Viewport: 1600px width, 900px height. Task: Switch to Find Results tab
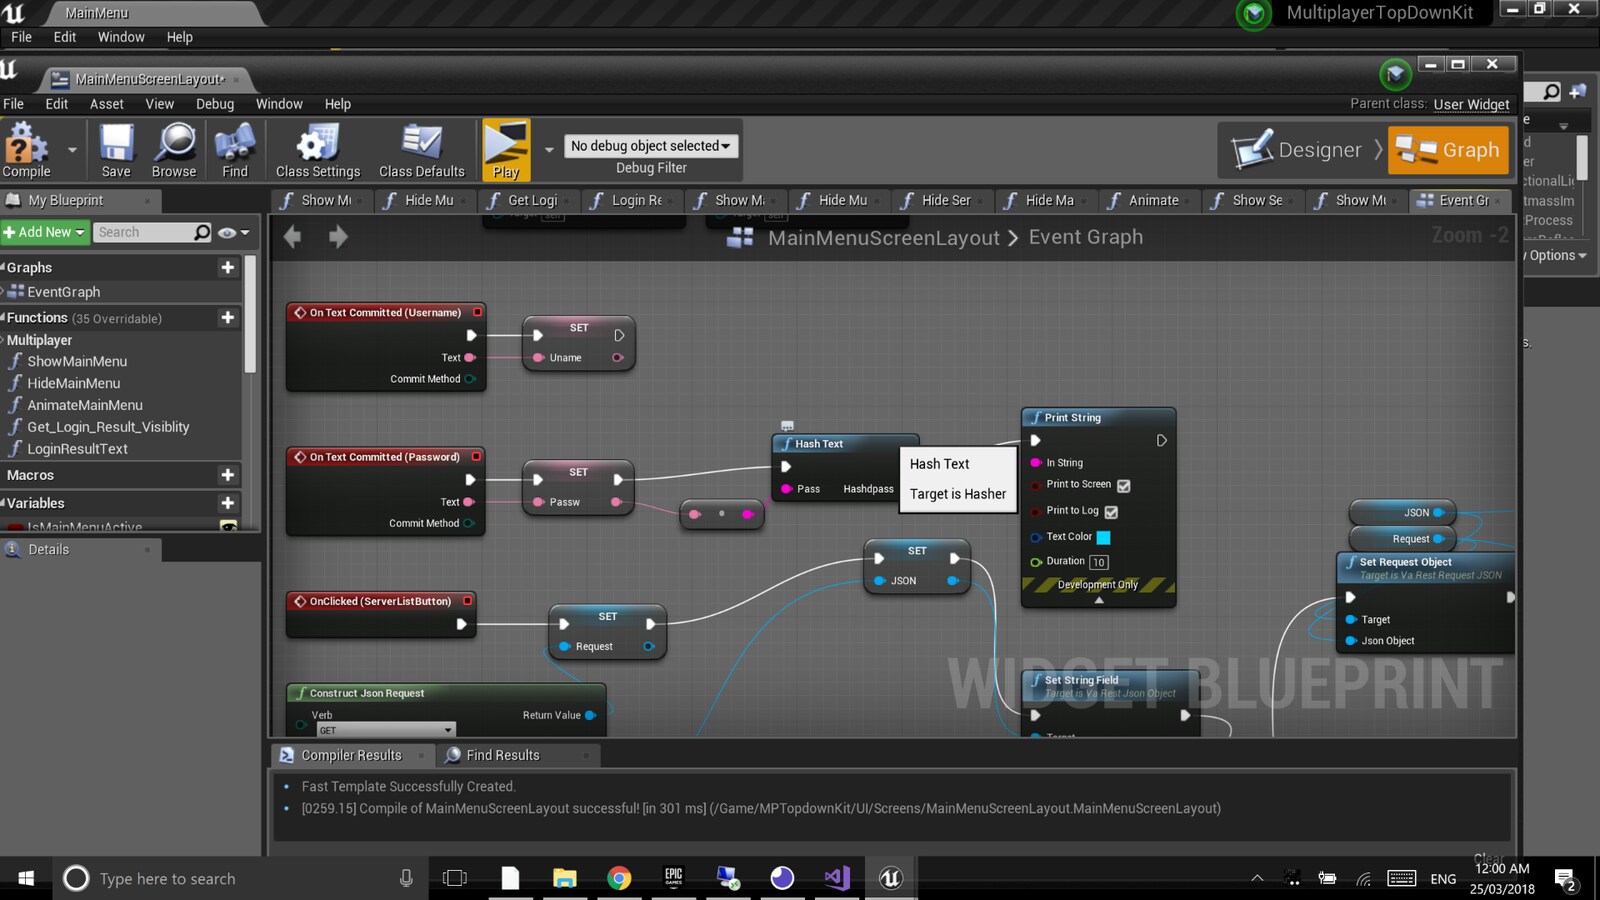coord(502,755)
